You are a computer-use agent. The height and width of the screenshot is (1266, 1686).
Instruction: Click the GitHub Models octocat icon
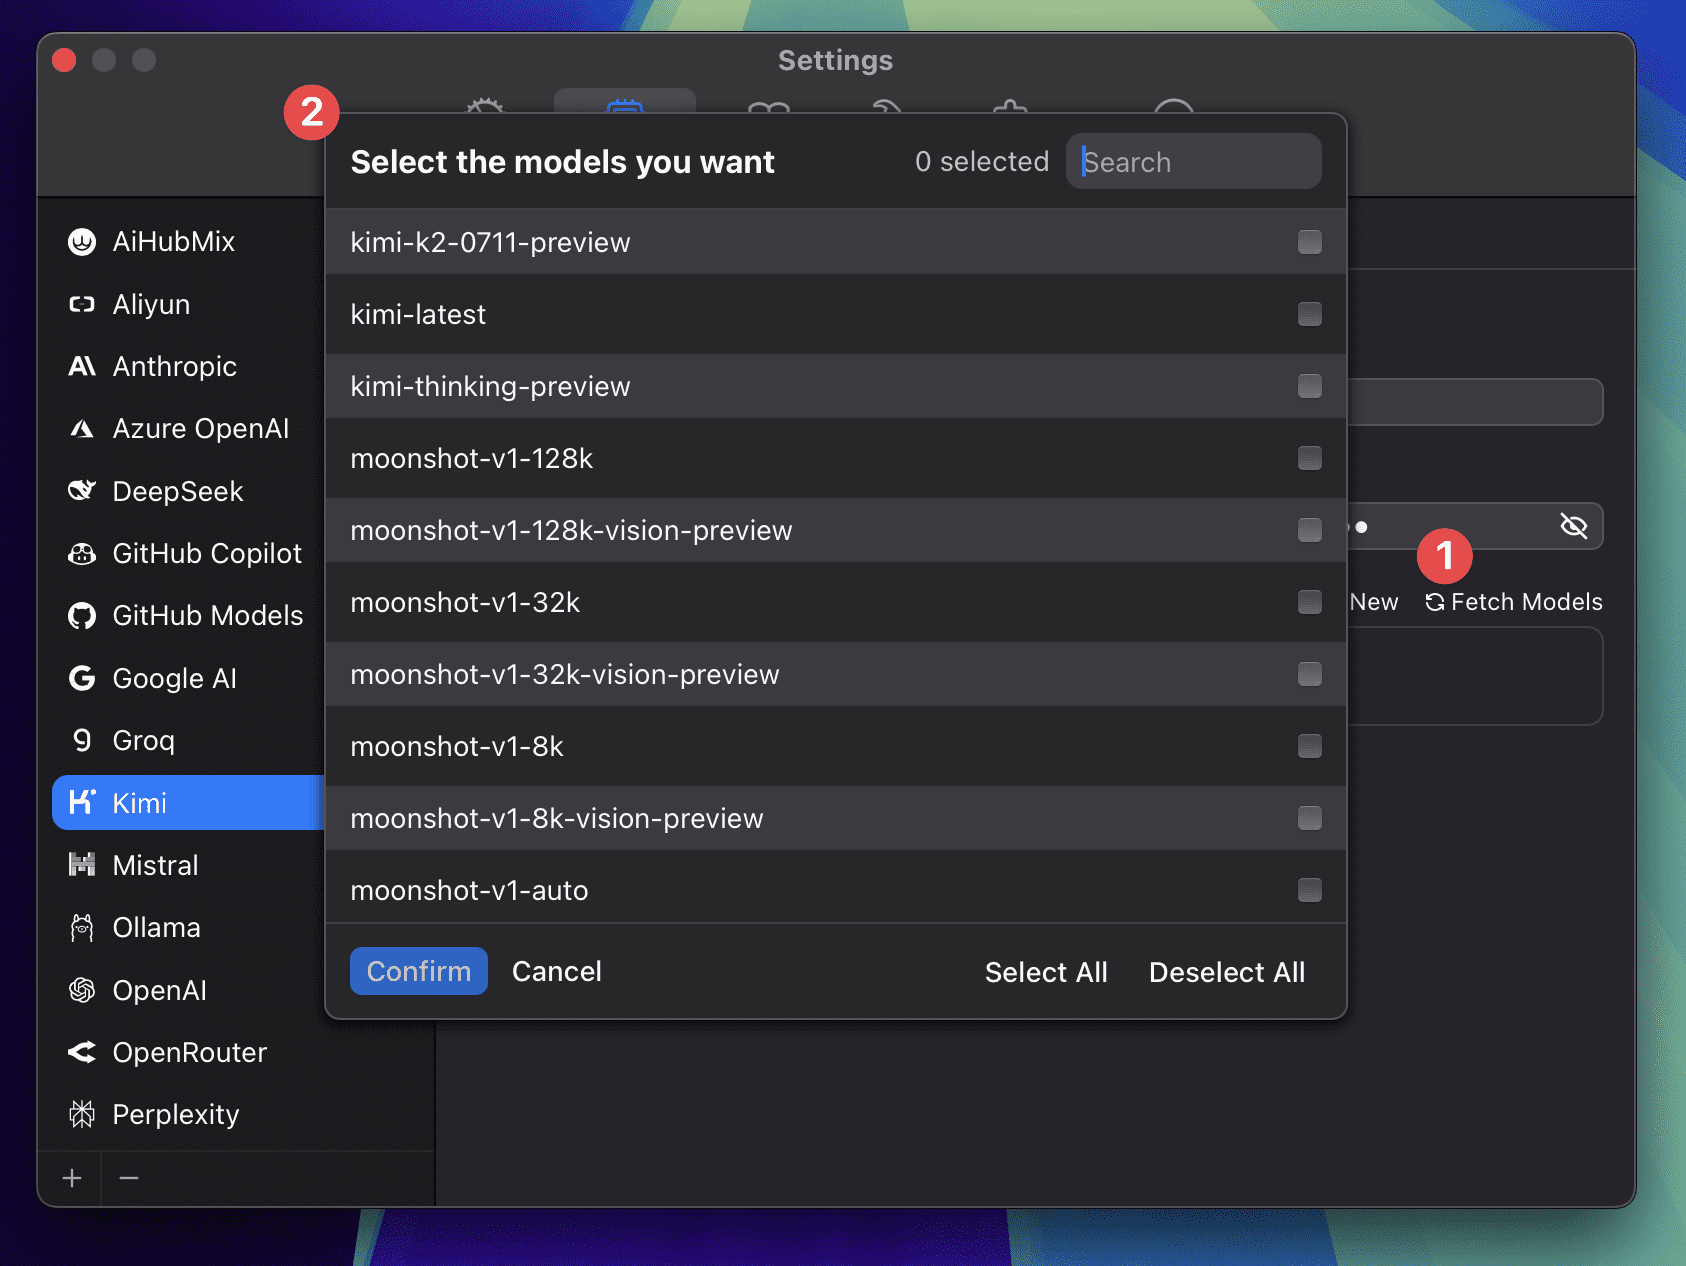click(x=82, y=616)
